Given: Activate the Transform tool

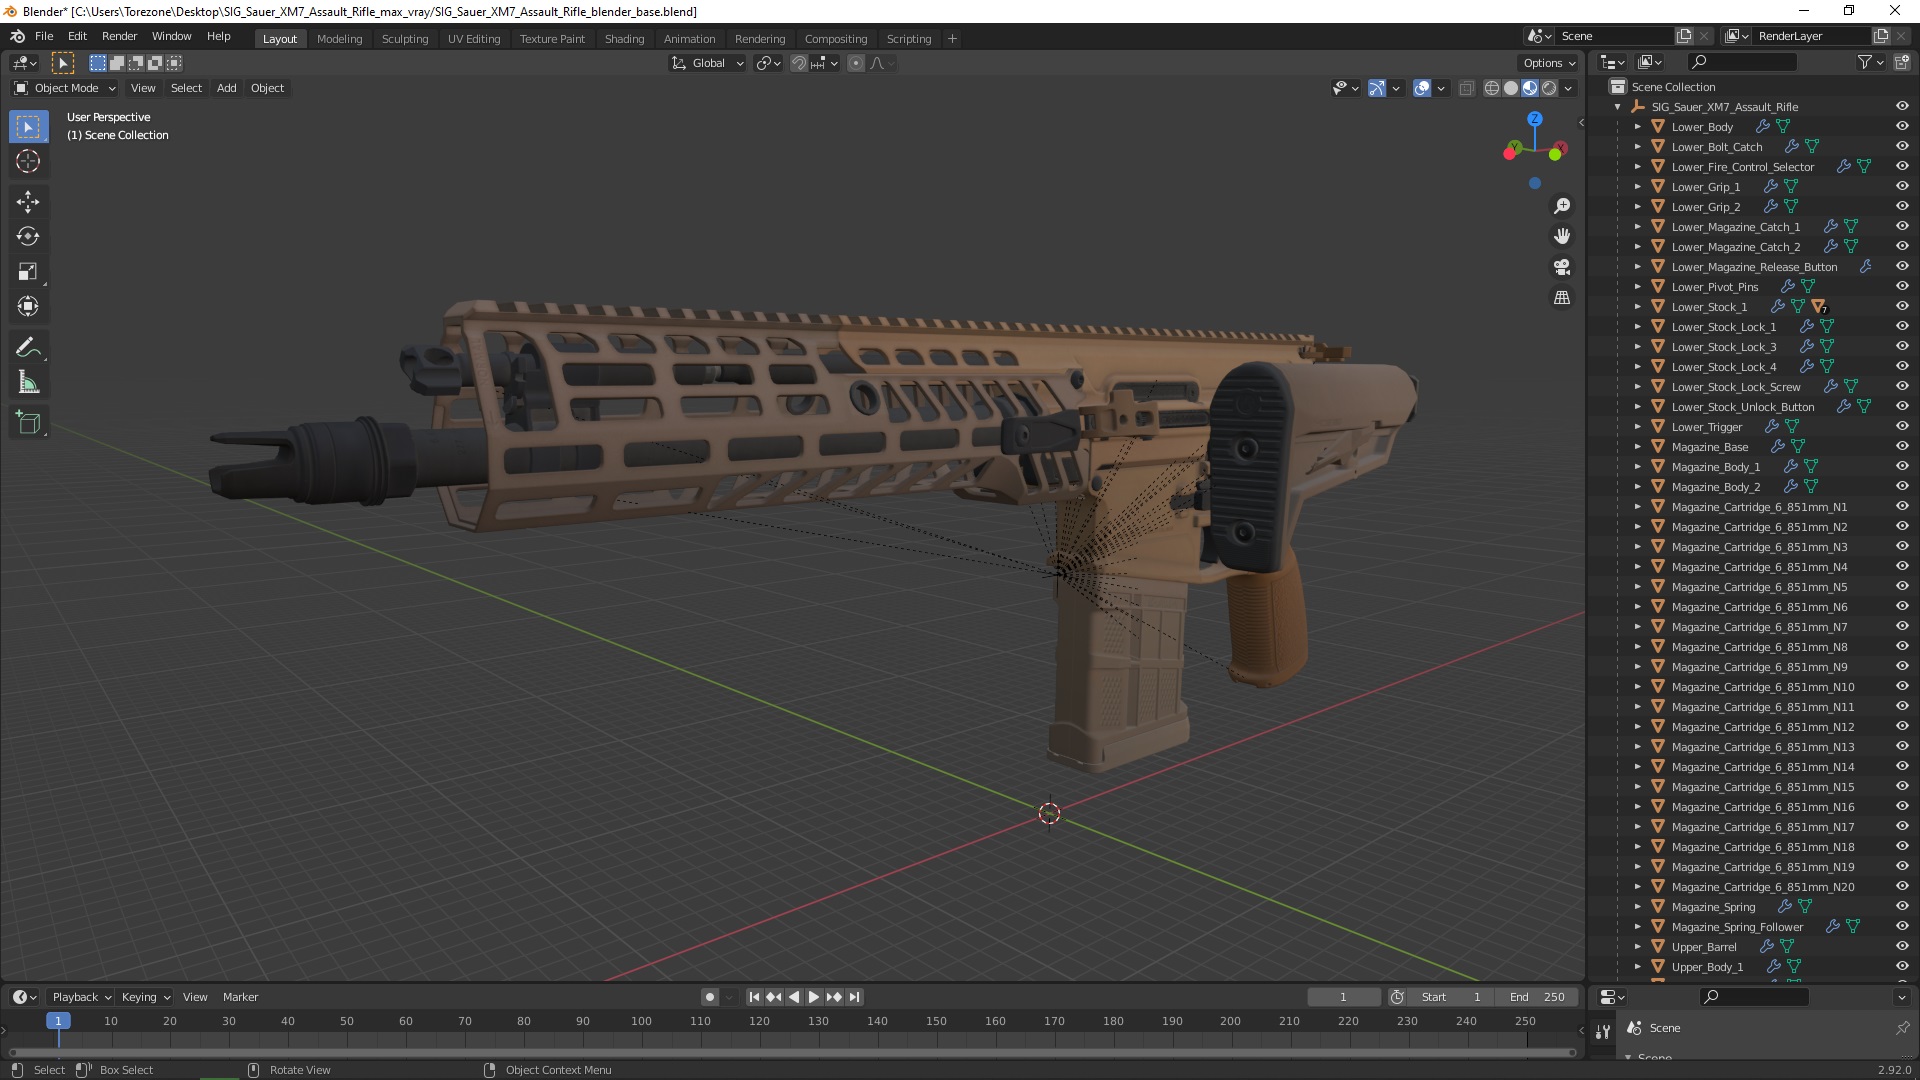Looking at the screenshot, I should pyautogui.click(x=28, y=307).
